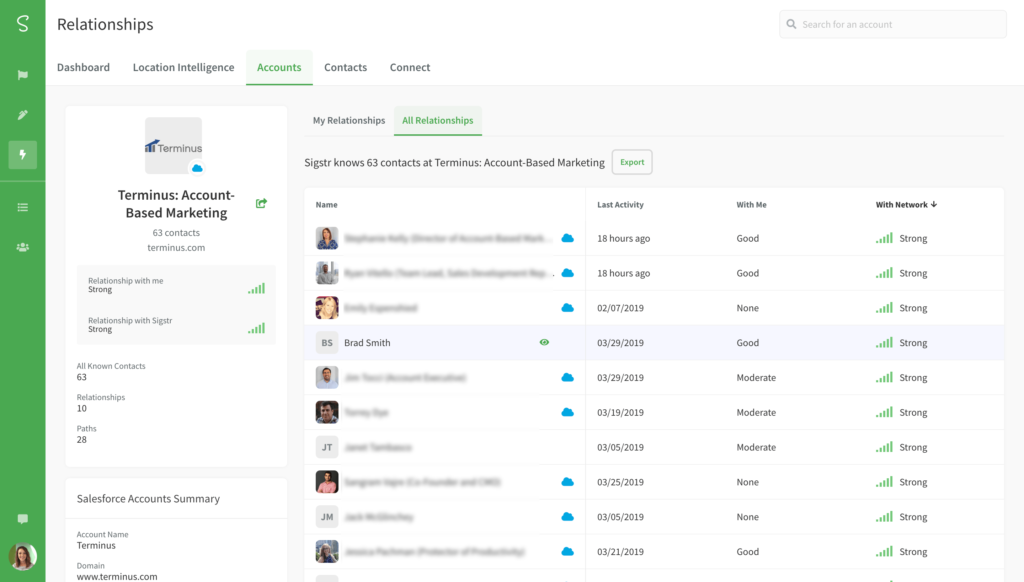Open the flag icon in the sidebar
This screenshot has height=582, width=1024.
coord(23,75)
